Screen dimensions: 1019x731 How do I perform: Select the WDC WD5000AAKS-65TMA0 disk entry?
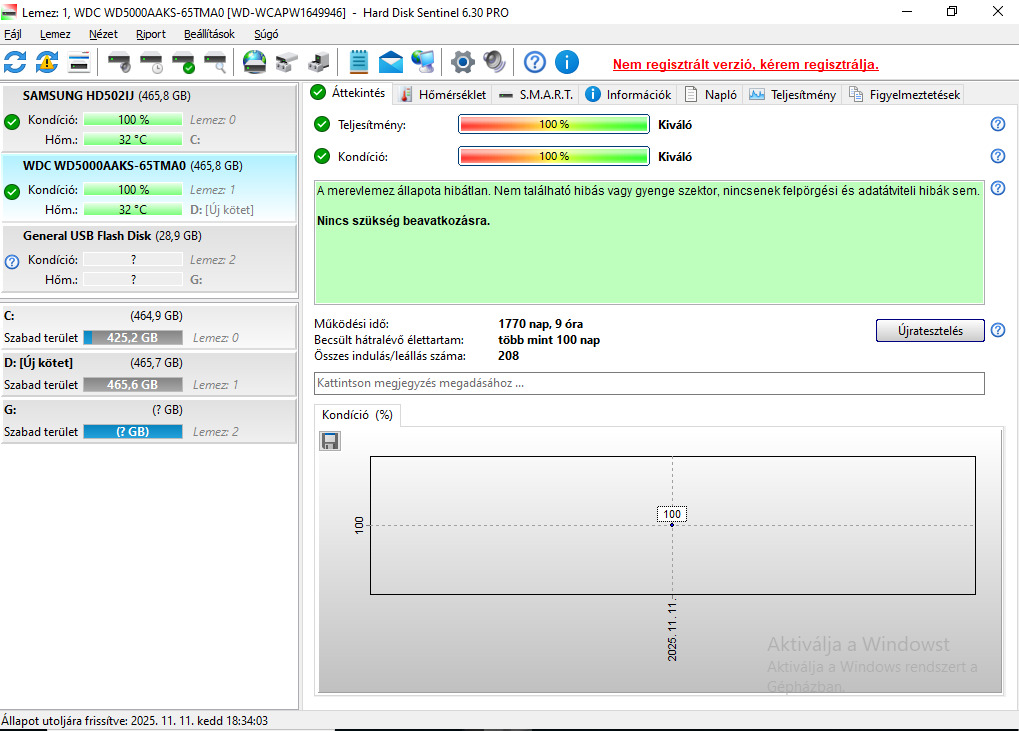click(149, 188)
